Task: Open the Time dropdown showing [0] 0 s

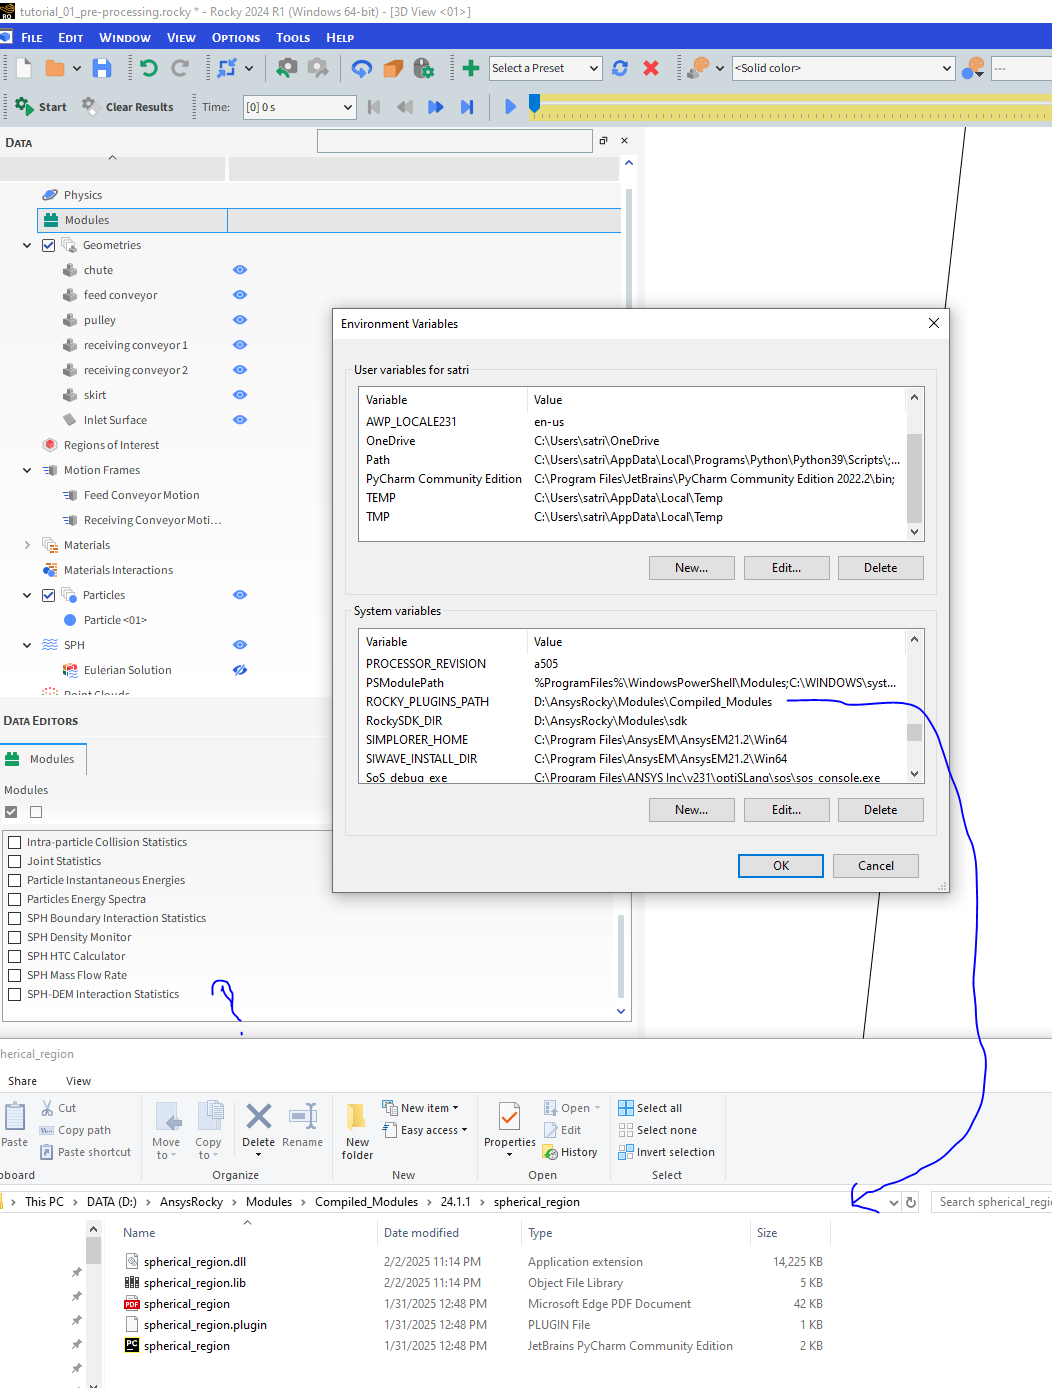Action: click(300, 107)
